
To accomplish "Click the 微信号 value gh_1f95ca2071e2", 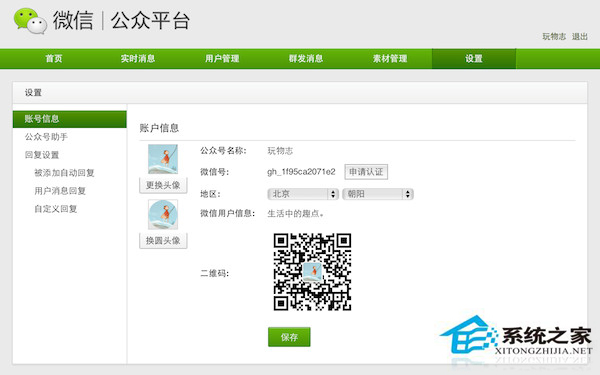I will [x=301, y=172].
